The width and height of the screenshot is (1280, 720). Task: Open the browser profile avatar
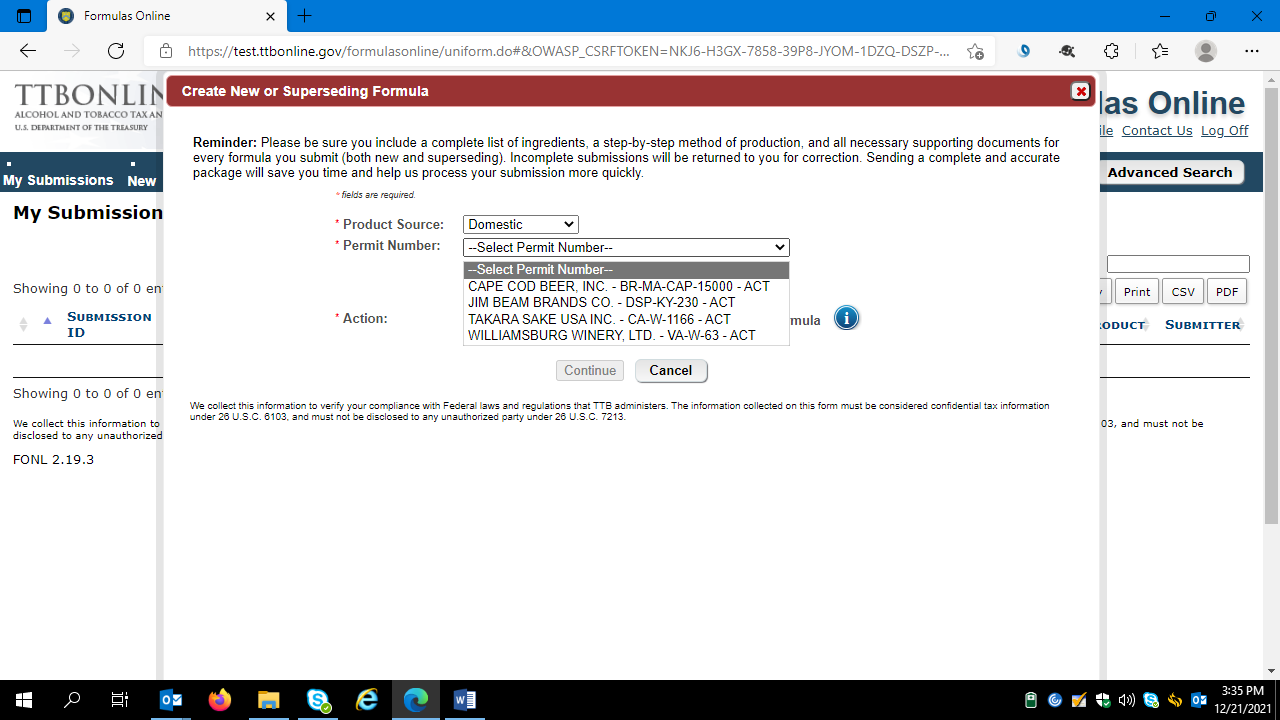[1206, 51]
